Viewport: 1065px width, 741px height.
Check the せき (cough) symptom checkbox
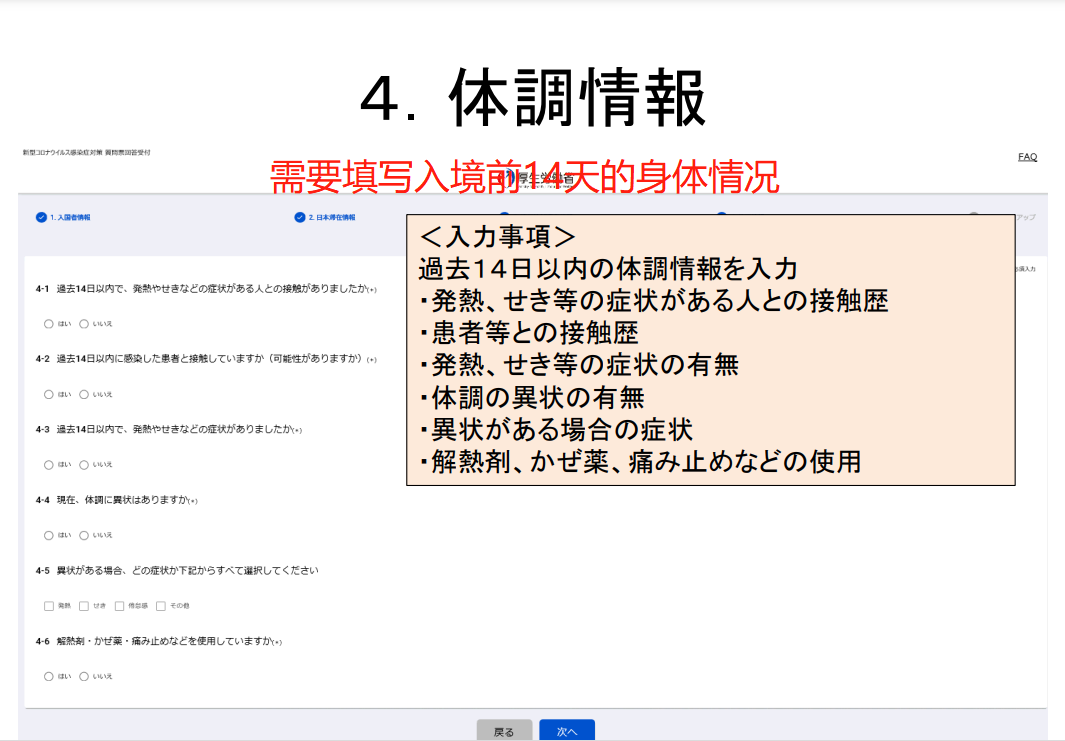pos(85,606)
